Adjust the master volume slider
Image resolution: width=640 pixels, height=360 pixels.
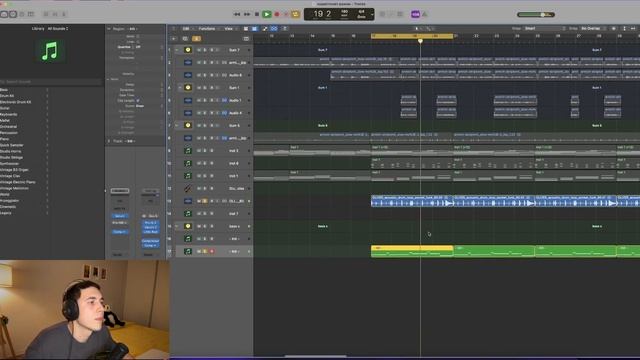coord(536,15)
